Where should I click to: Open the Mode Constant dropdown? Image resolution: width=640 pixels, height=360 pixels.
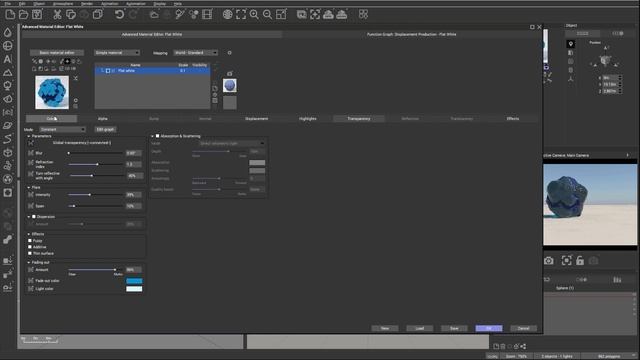tap(62, 129)
